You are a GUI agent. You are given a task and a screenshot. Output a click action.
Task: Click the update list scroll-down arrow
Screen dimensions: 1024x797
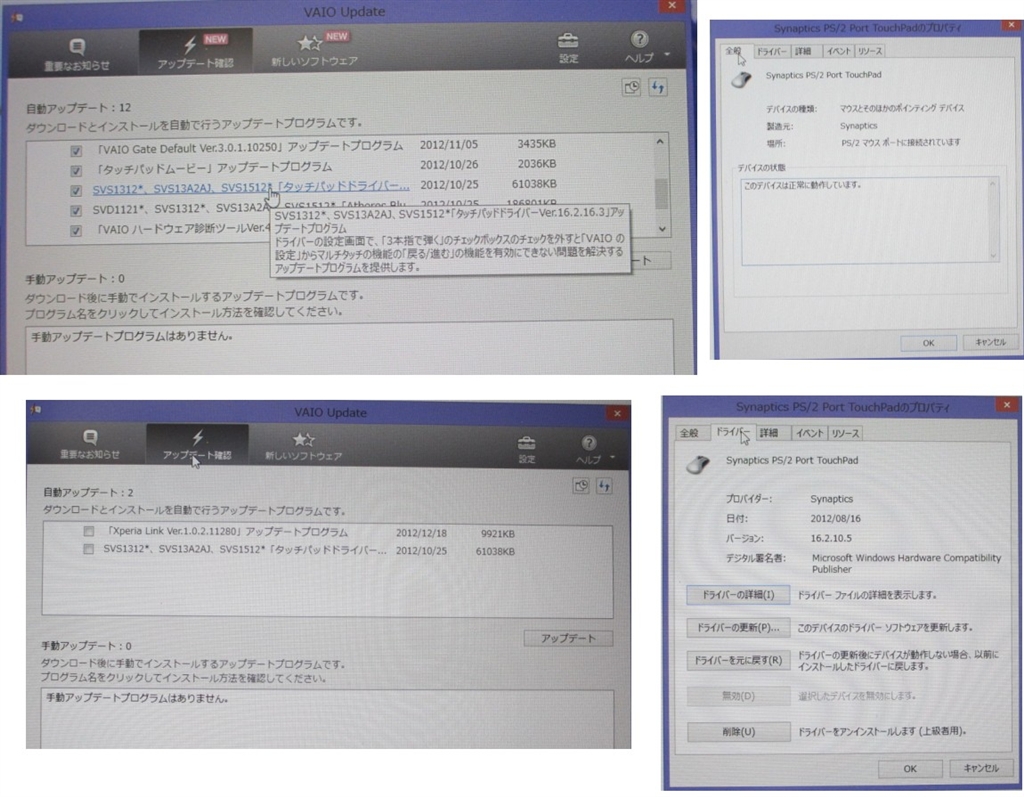click(x=662, y=229)
